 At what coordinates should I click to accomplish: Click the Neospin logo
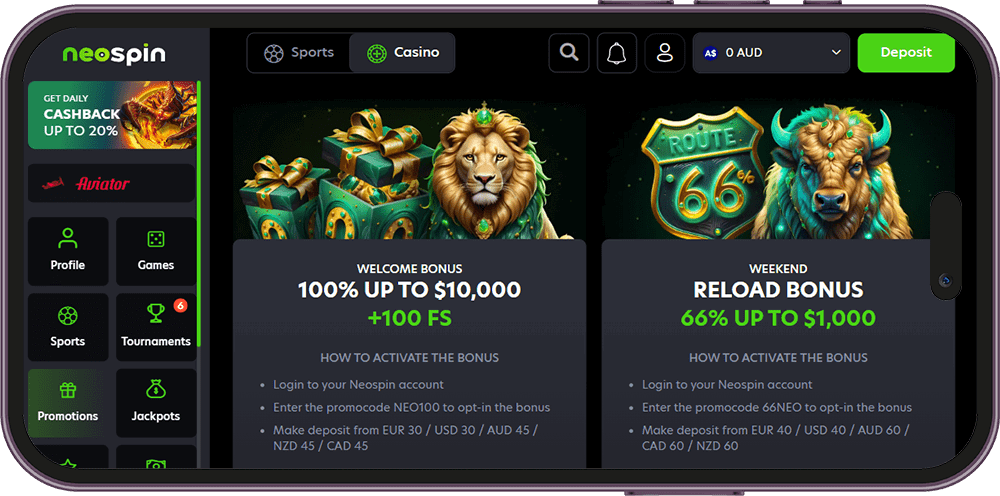point(114,55)
